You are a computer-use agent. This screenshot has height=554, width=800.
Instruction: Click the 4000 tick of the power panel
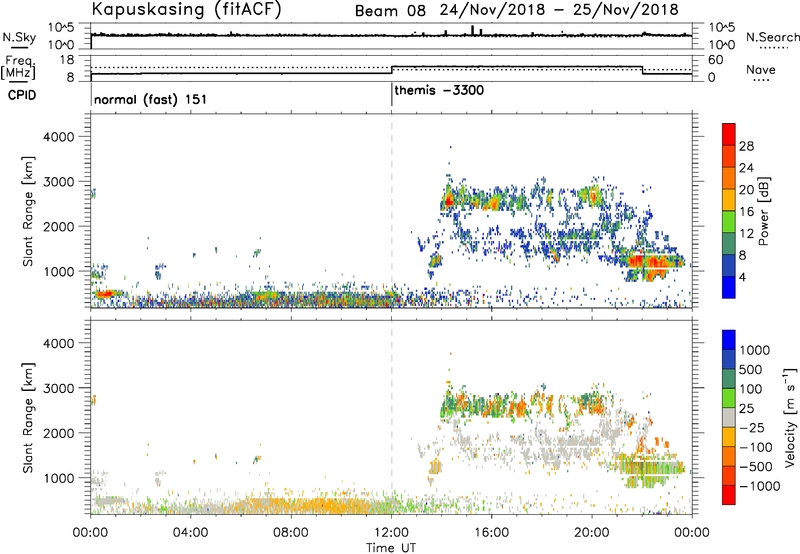(x=58, y=137)
